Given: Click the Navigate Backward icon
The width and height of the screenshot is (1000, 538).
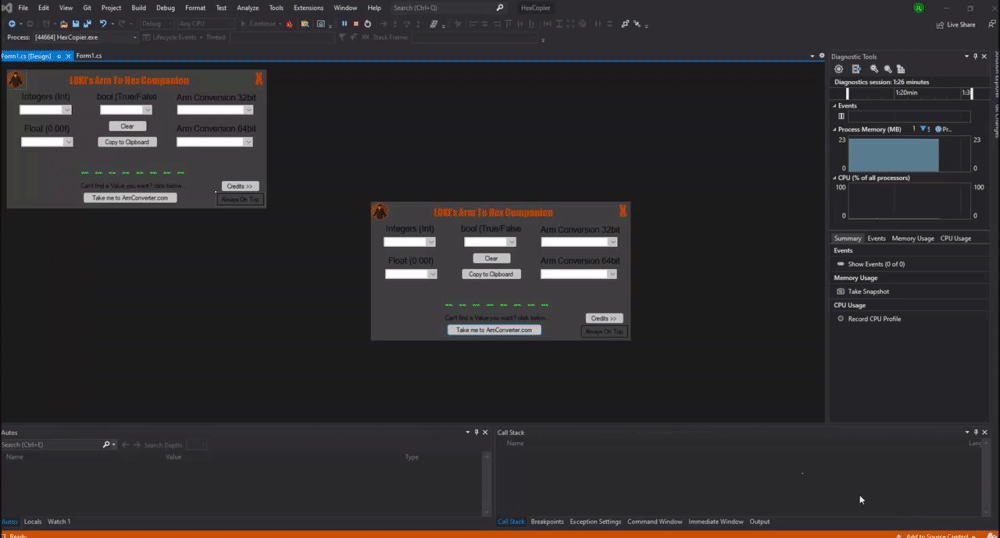Looking at the screenshot, I should click(11, 24).
